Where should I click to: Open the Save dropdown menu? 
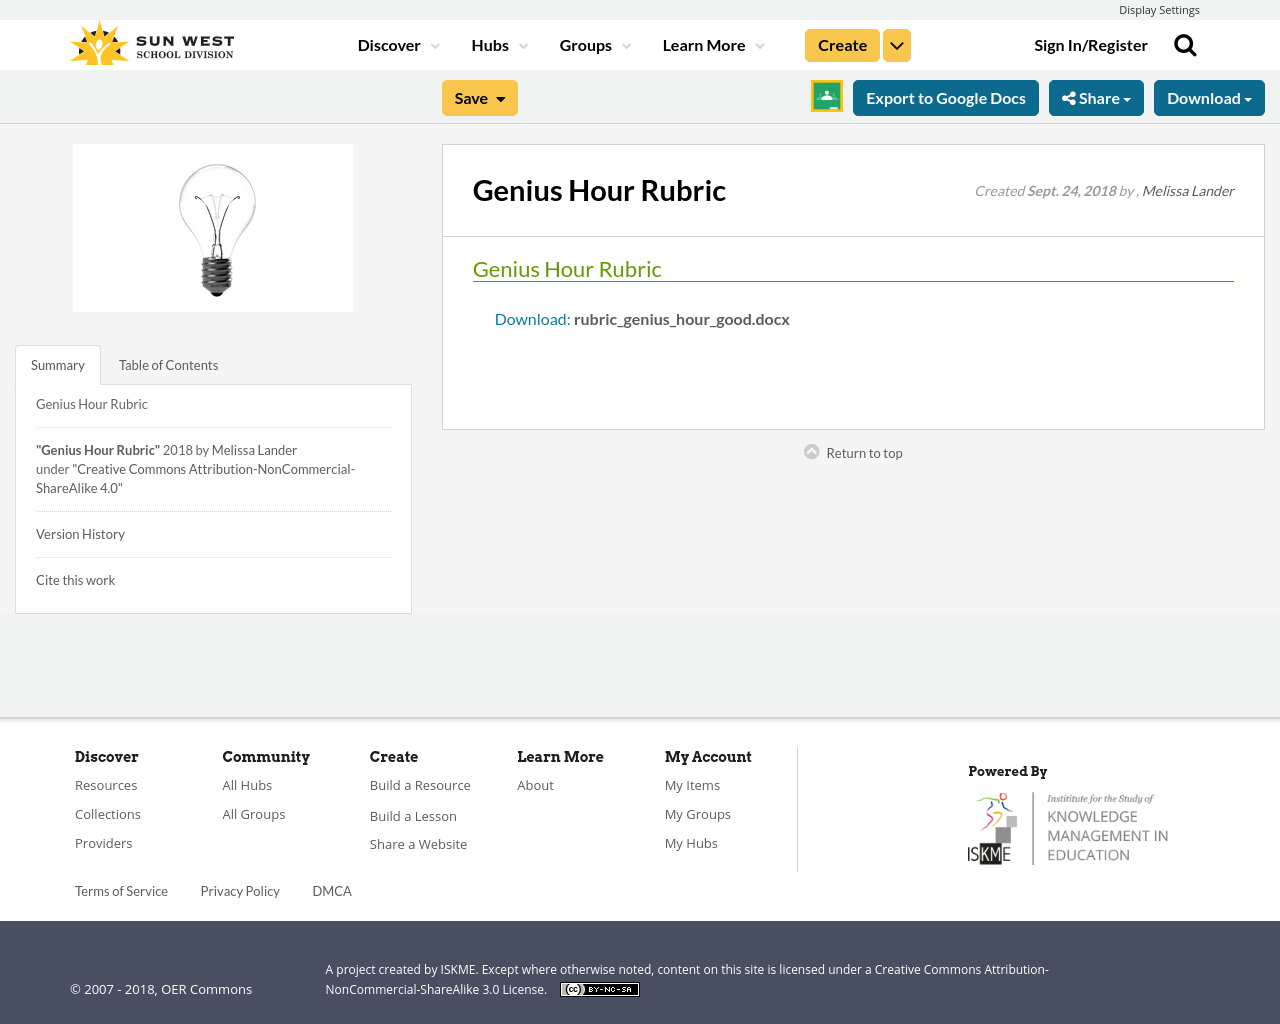coord(478,96)
